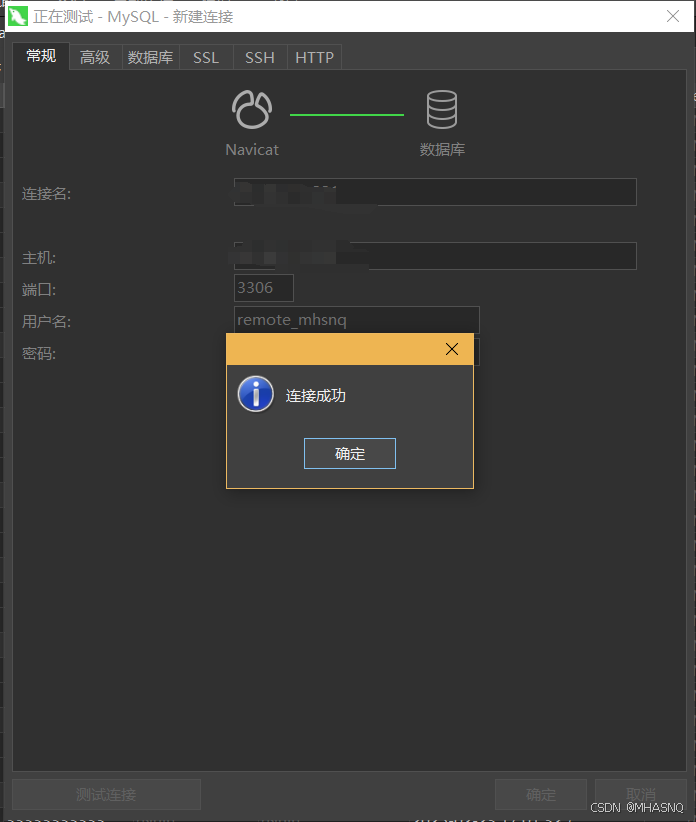Open the HTTP tab

pyautogui.click(x=314, y=57)
